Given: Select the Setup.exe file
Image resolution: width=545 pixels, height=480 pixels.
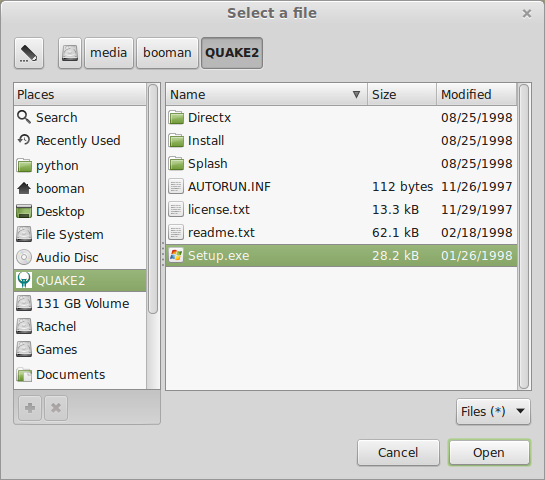Looking at the screenshot, I should point(342,255).
